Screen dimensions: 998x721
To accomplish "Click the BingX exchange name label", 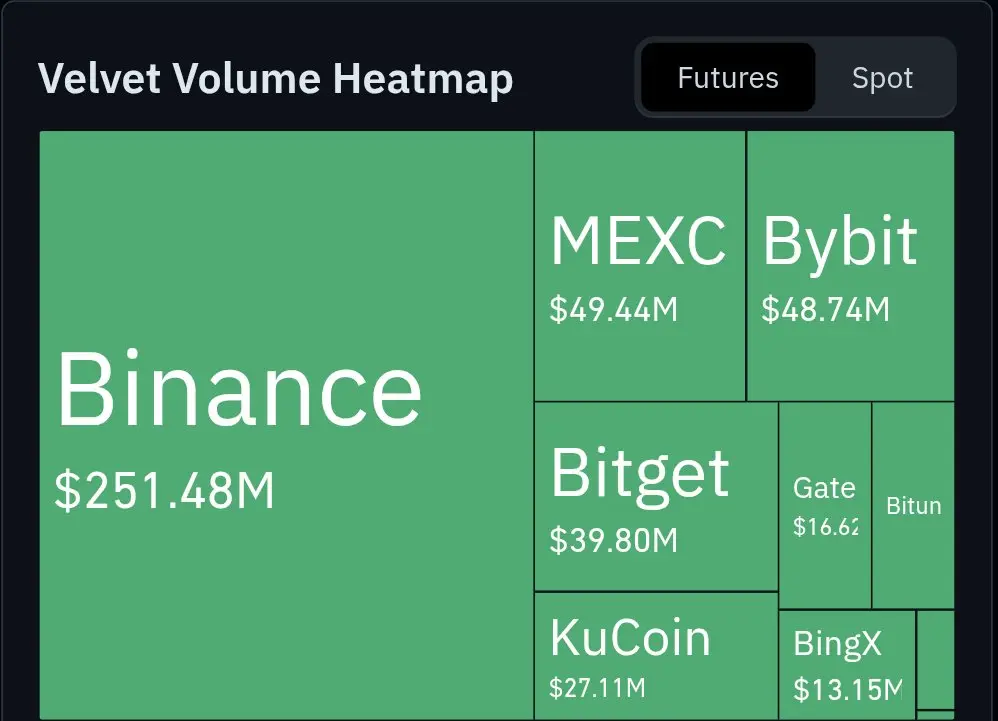I will pyautogui.click(x=837, y=644).
